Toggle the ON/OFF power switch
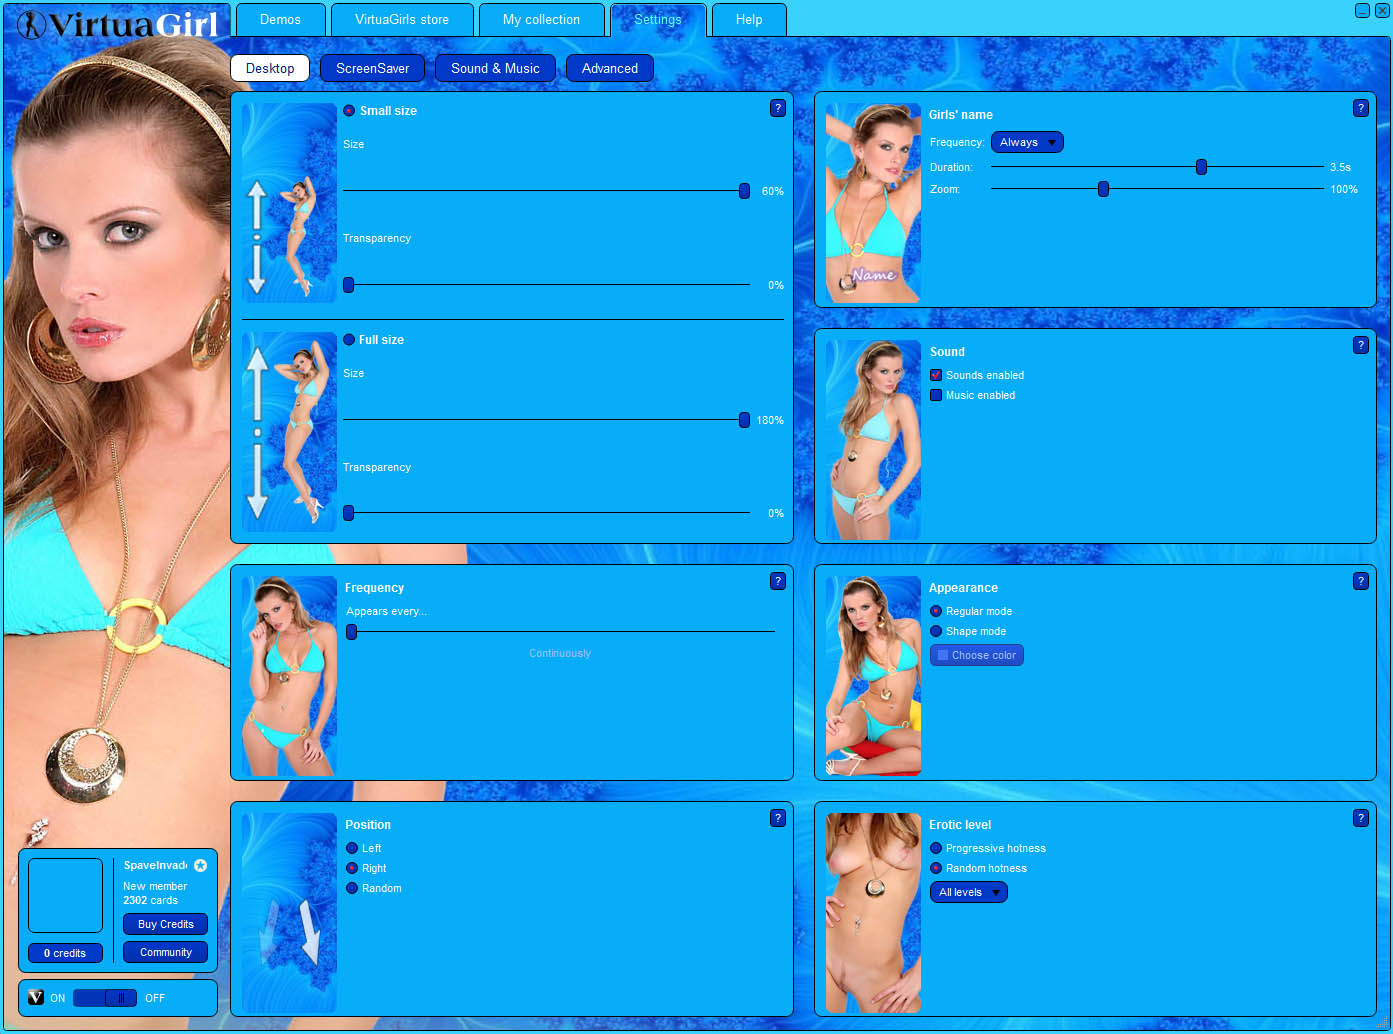This screenshot has width=1393, height=1034. click(x=105, y=998)
